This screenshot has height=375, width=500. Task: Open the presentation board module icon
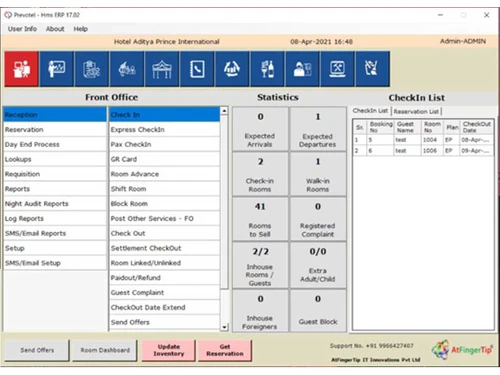coord(57,69)
